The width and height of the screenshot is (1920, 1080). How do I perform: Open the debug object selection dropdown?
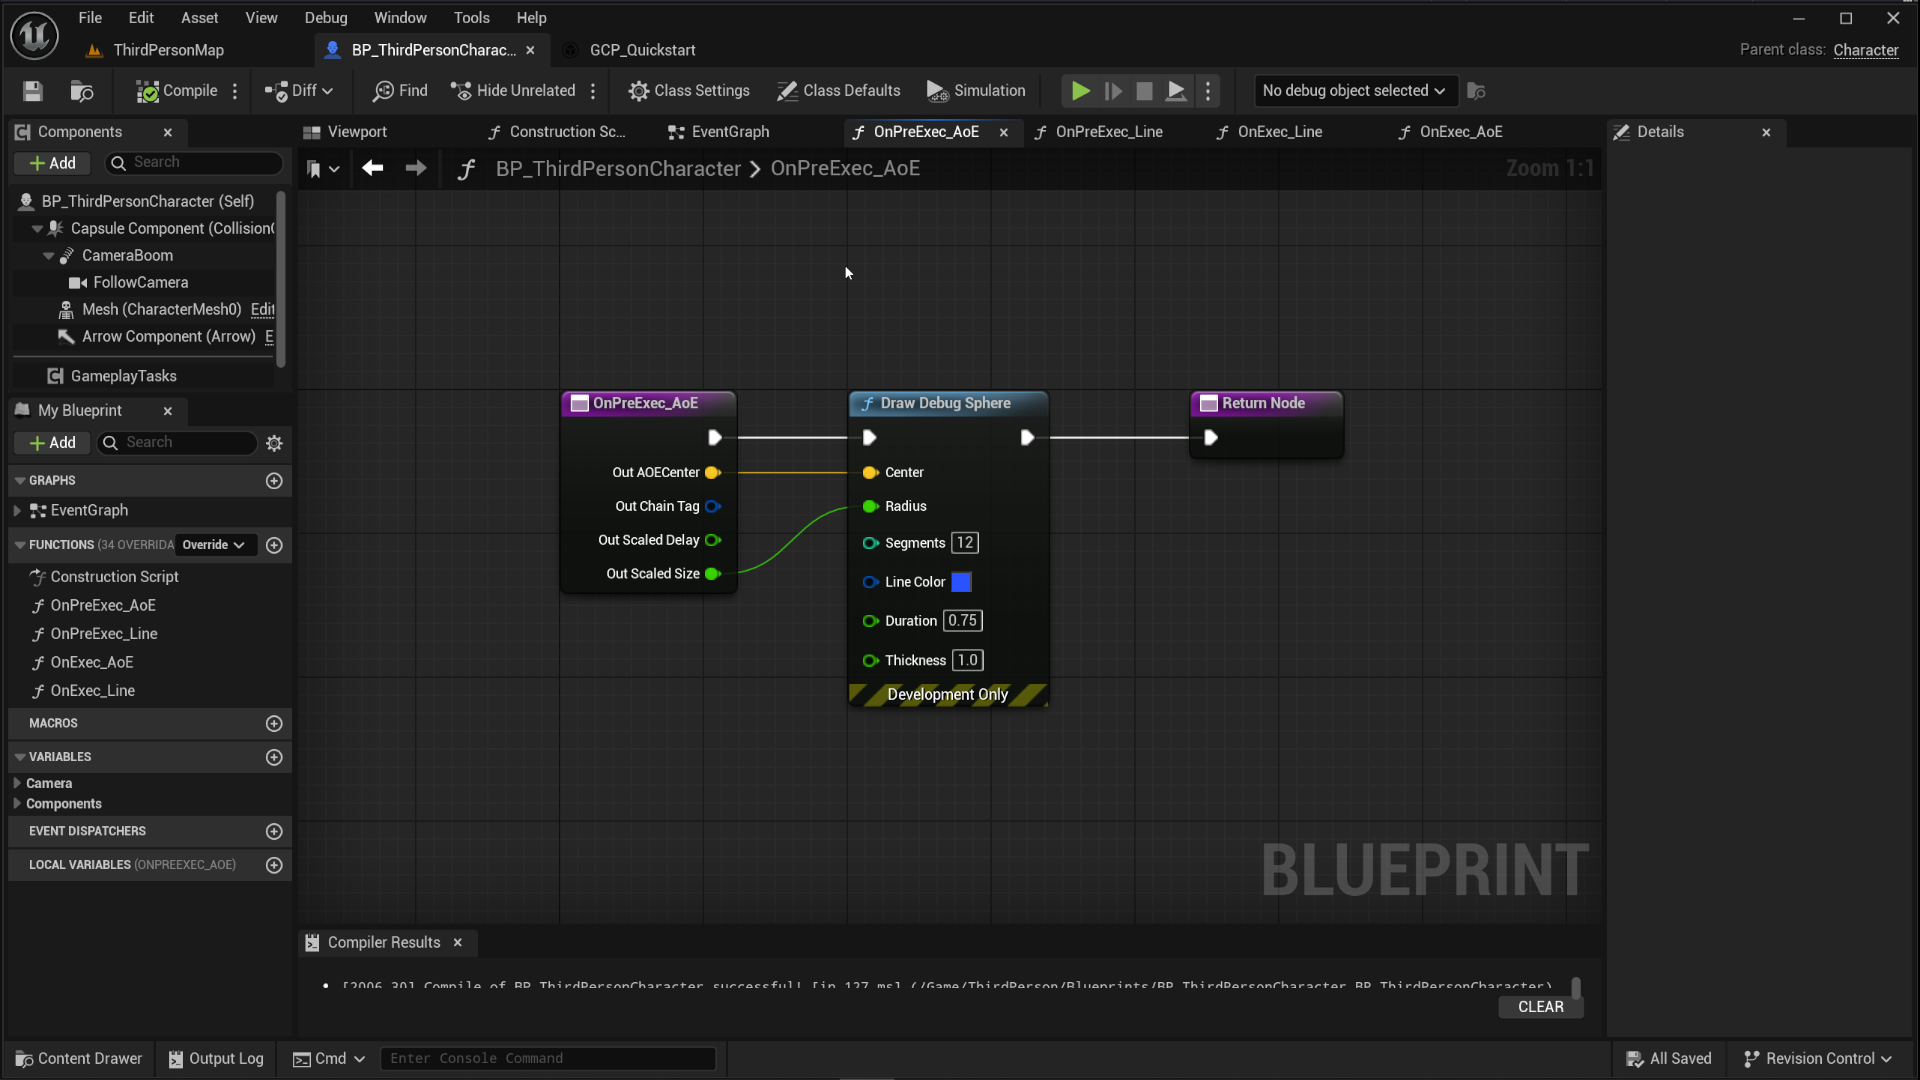1354,91
